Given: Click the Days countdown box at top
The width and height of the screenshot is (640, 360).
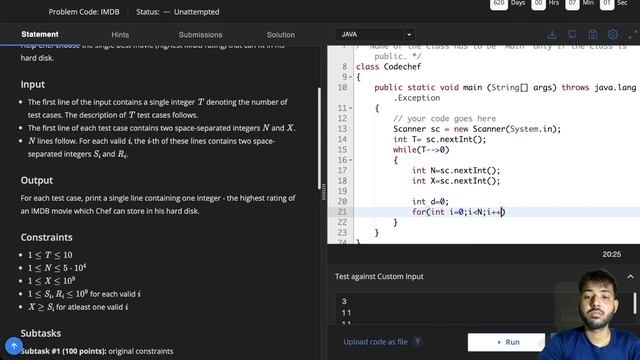Looking at the screenshot, I should [x=499, y=3].
